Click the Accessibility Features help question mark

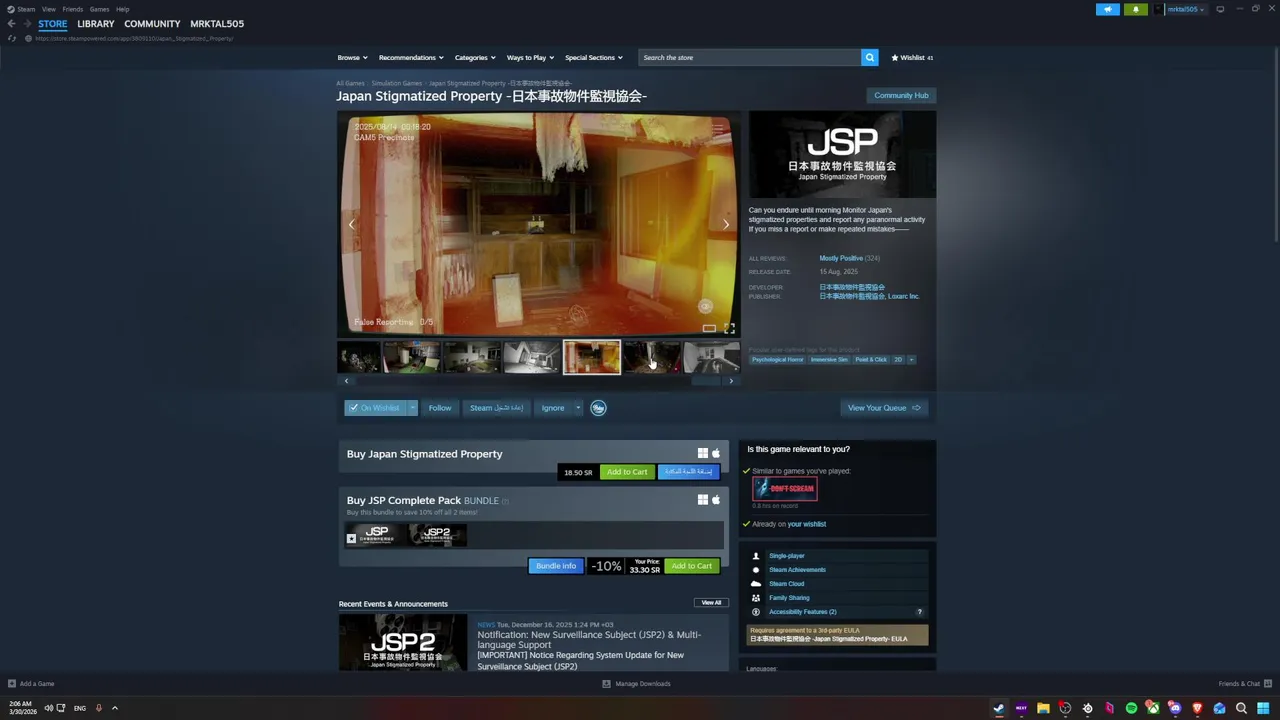pos(920,612)
